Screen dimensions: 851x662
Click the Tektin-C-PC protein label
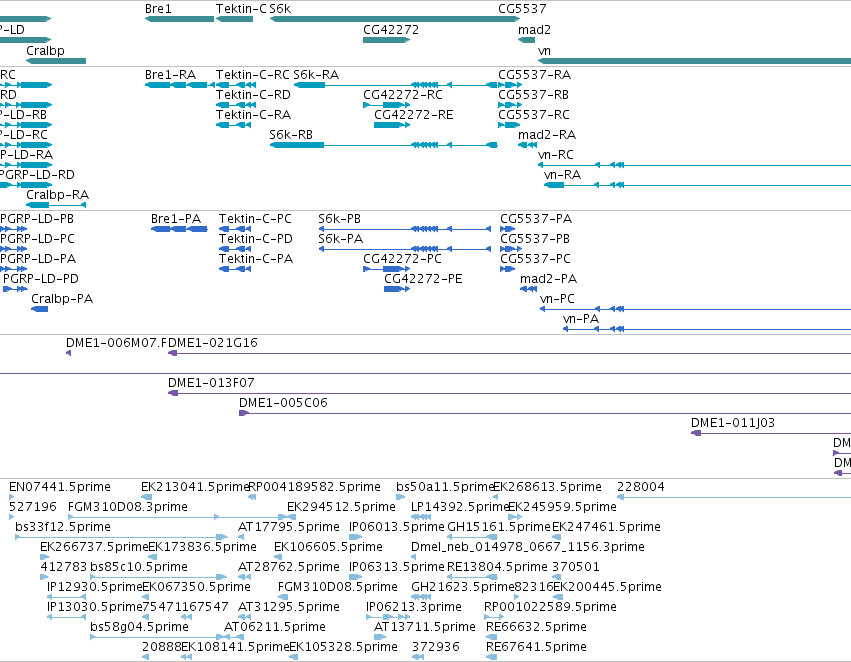pos(255,219)
